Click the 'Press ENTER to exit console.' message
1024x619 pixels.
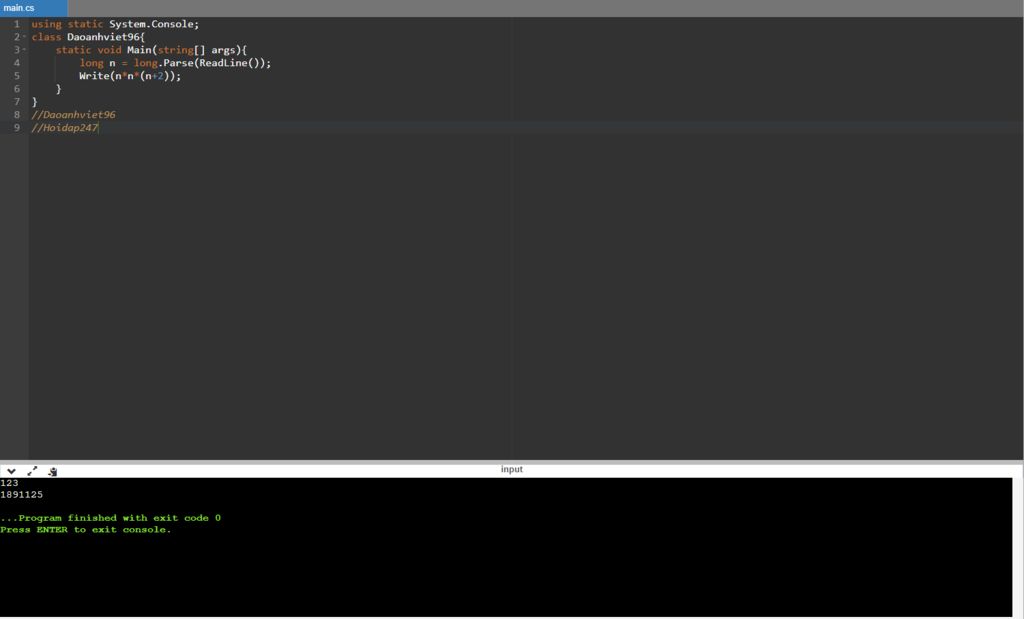(86, 530)
